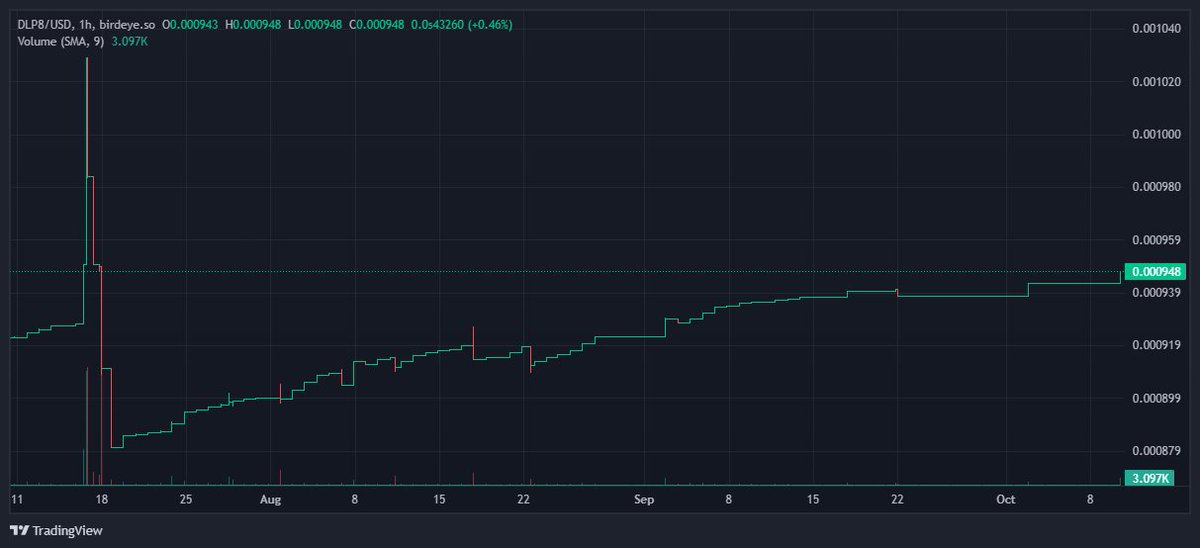This screenshot has height=548, width=1200.
Task: Click the 0.000980 price axis label
Action: [1156, 187]
